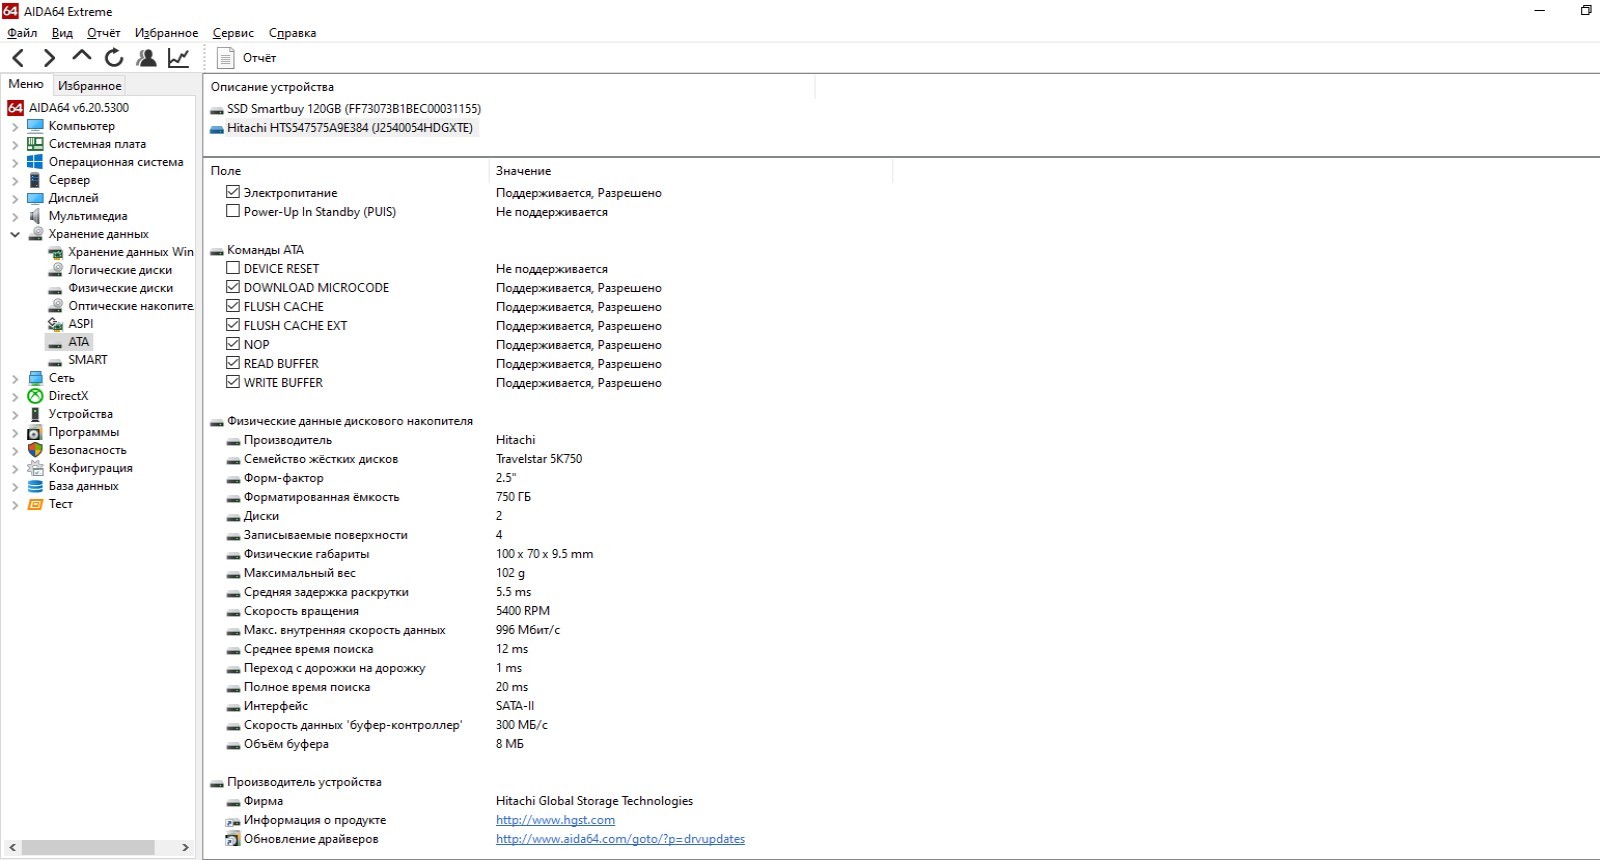Open the www.hgst.com product link

[555, 820]
